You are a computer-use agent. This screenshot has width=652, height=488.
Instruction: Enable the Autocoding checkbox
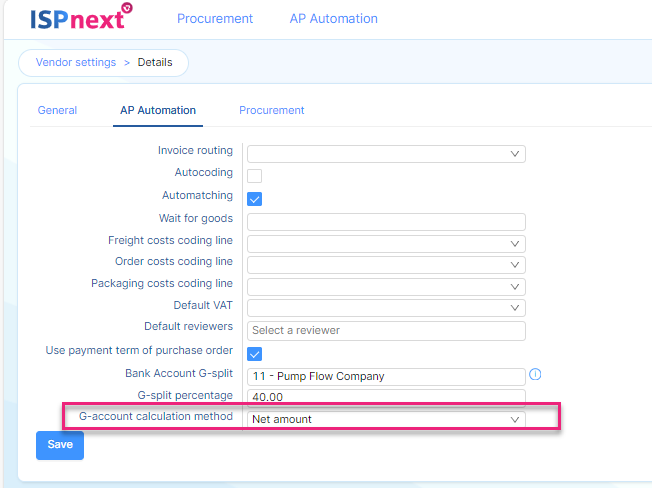click(x=254, y=176)
